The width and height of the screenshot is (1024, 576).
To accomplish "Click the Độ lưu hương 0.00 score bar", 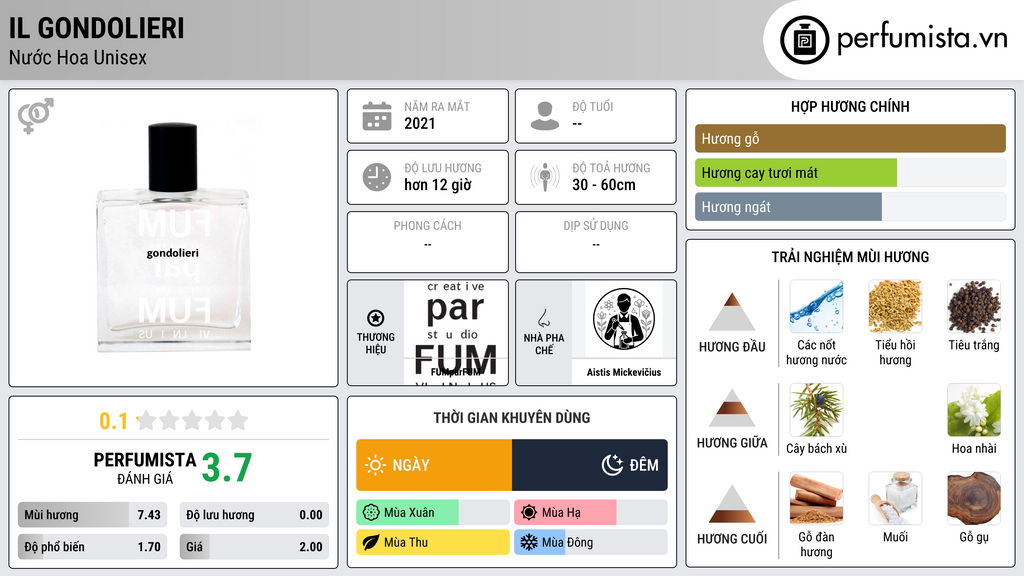I will click(254, 515).
